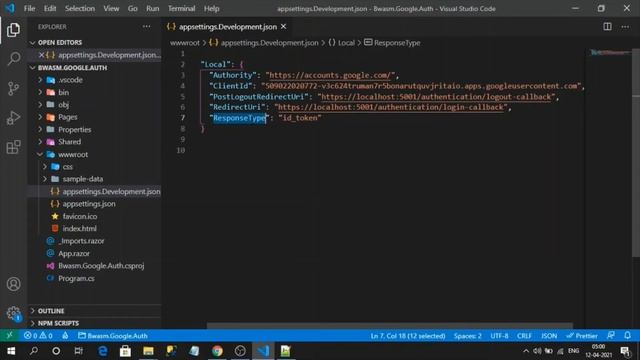Close appsettings.Development.json in Open Editors
The width and height of the screenshot is (640, 360).
pos(41,55)
